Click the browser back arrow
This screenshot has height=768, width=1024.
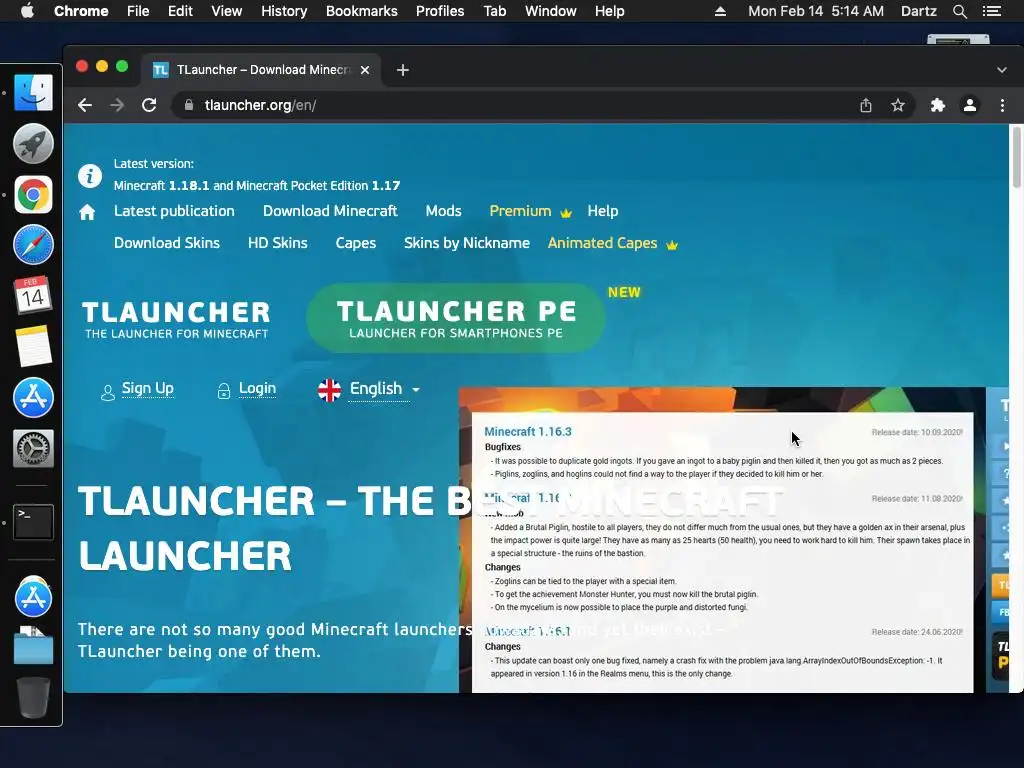85,105
